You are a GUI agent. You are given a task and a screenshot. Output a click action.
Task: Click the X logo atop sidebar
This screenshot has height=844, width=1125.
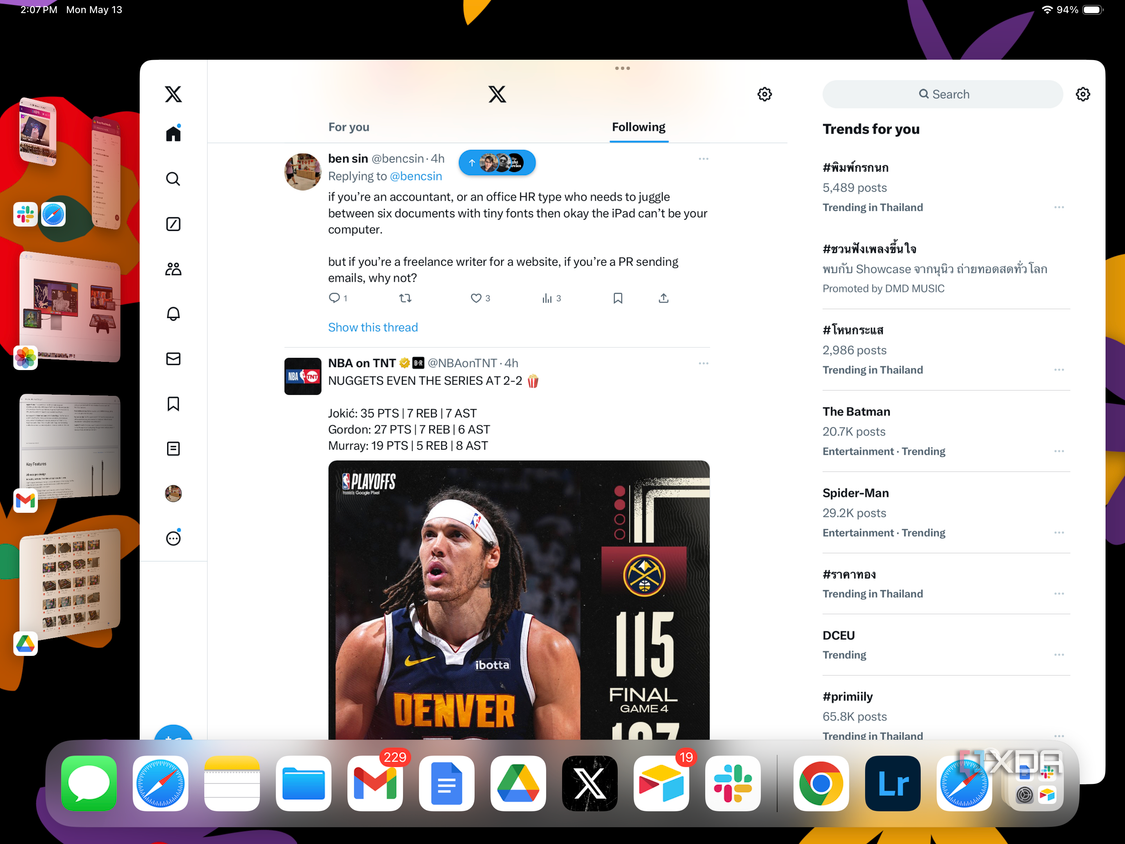click(x=173, y=94)
